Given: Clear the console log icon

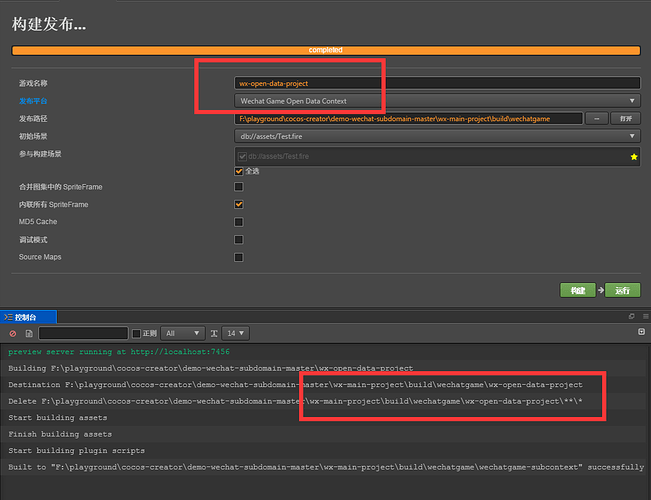Looking at the screenshot, I should (13, 333).
